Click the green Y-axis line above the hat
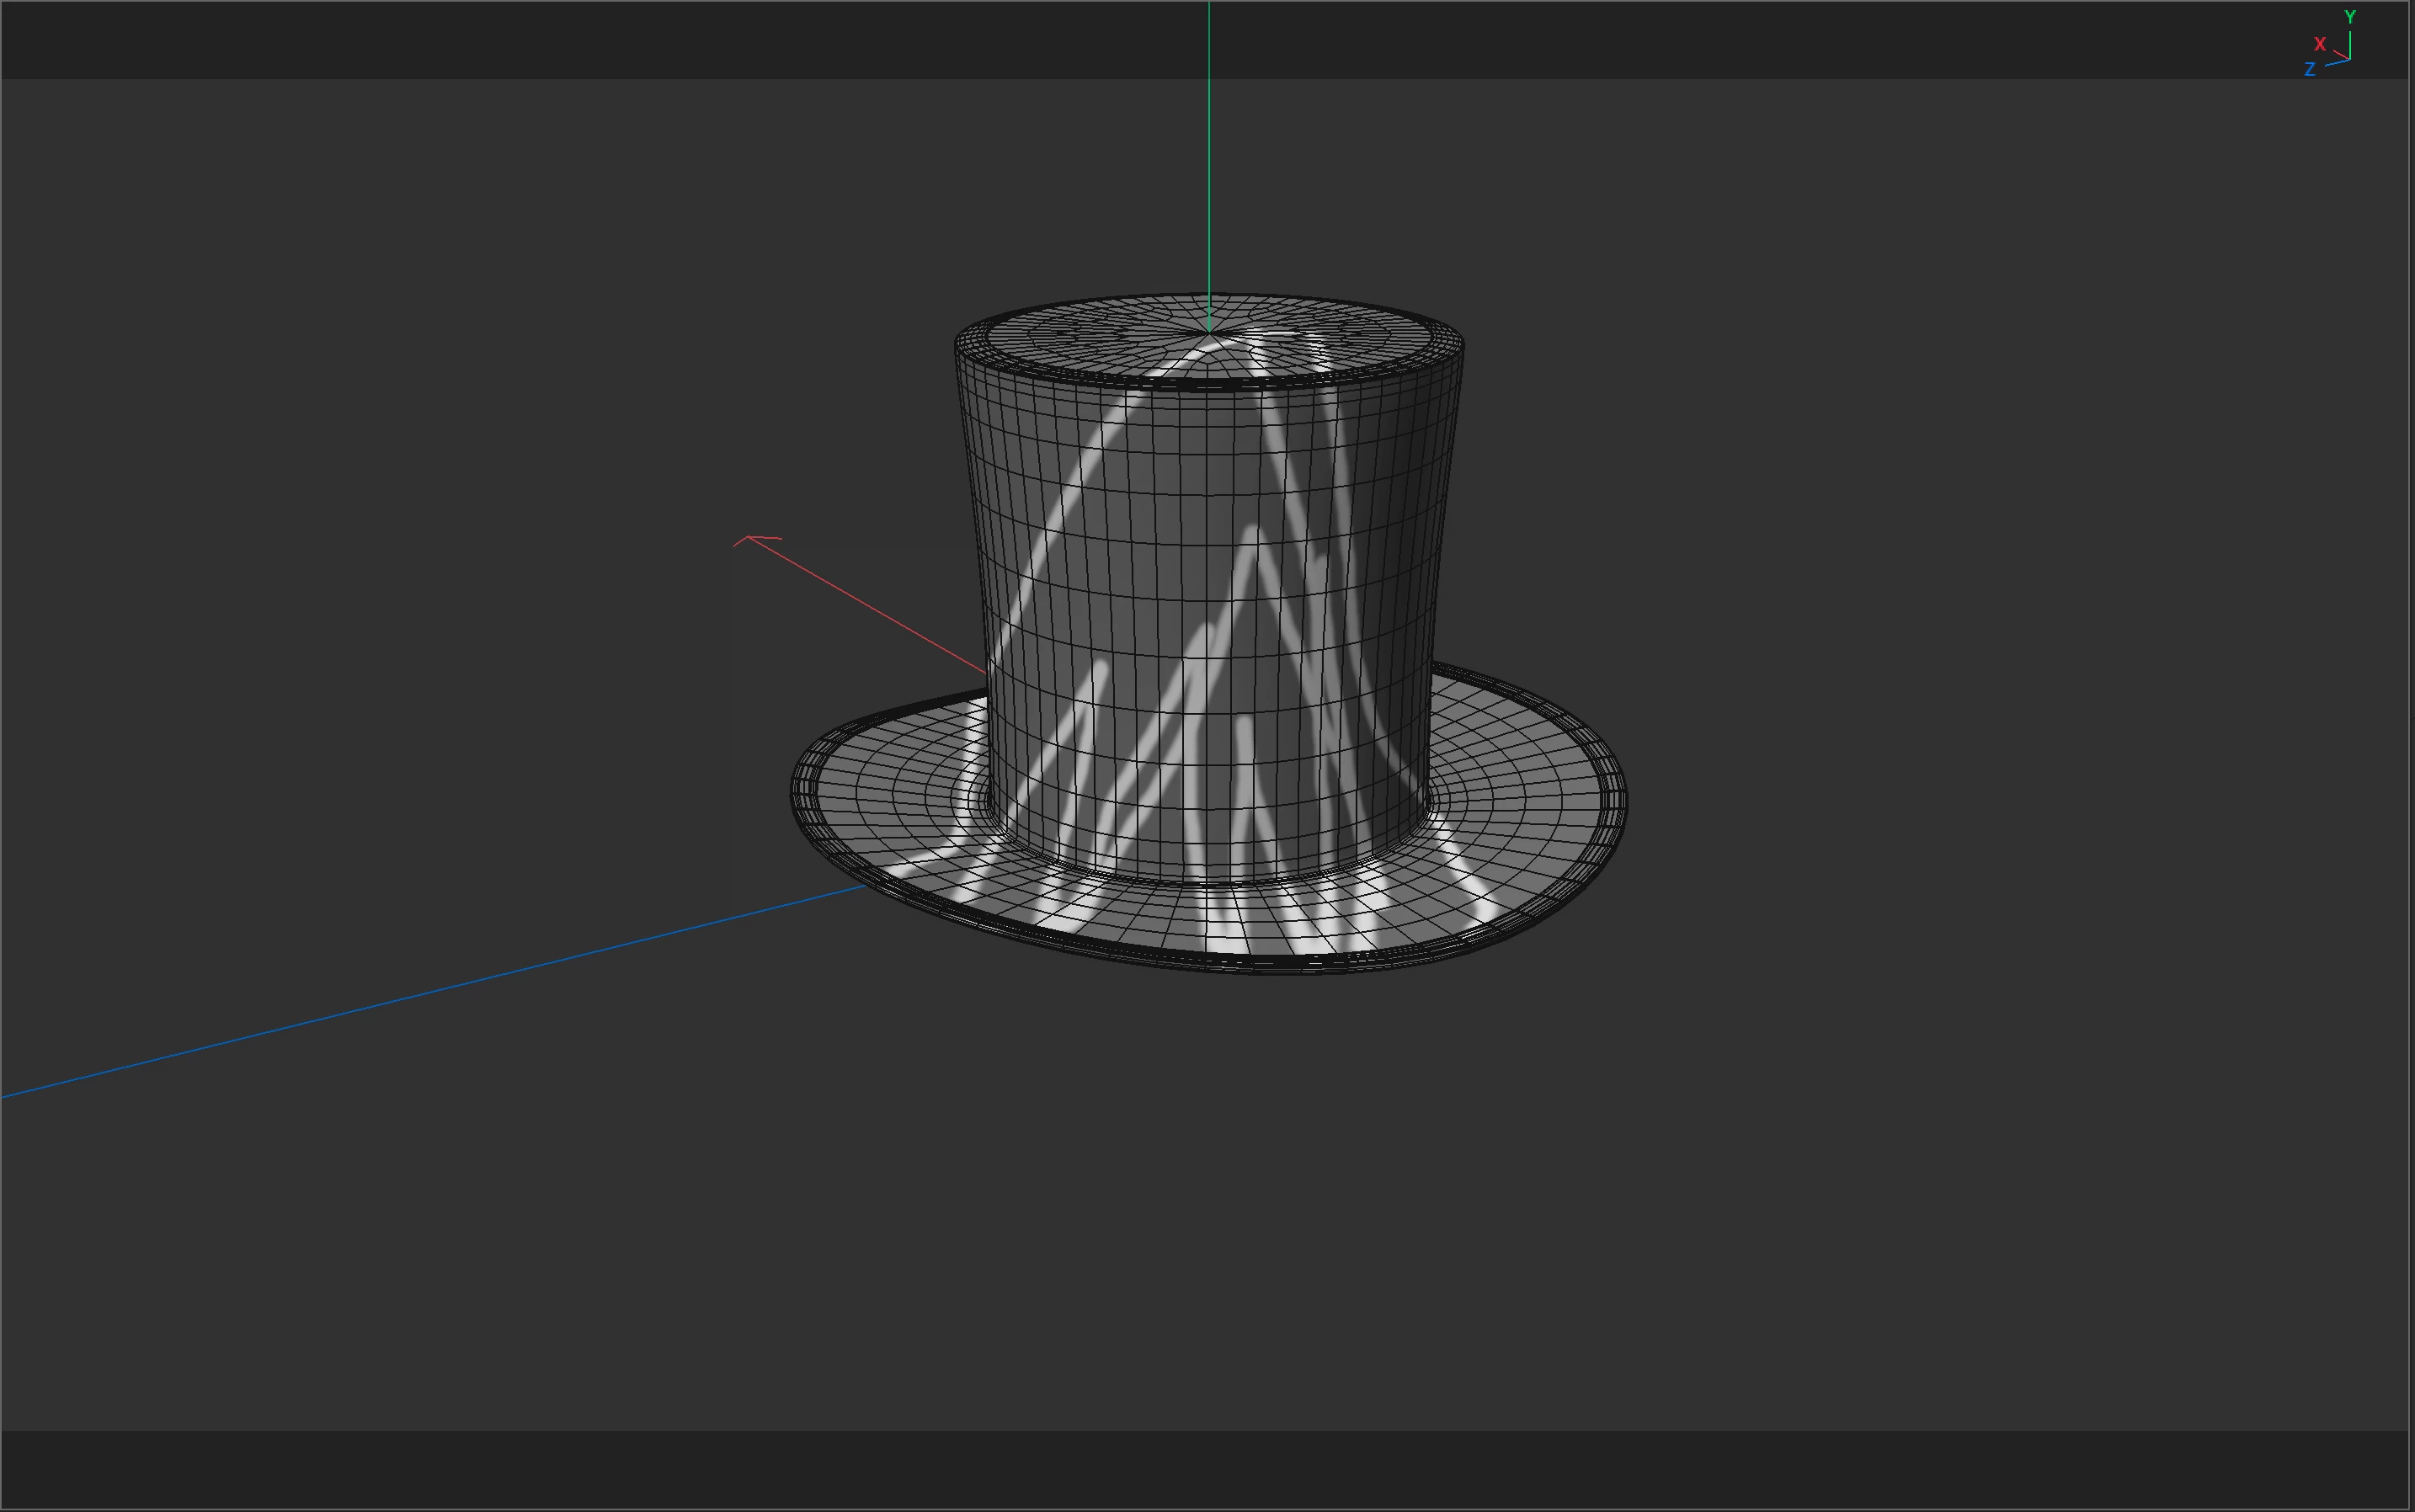2415x1512 pixels. pos(1209,150)
